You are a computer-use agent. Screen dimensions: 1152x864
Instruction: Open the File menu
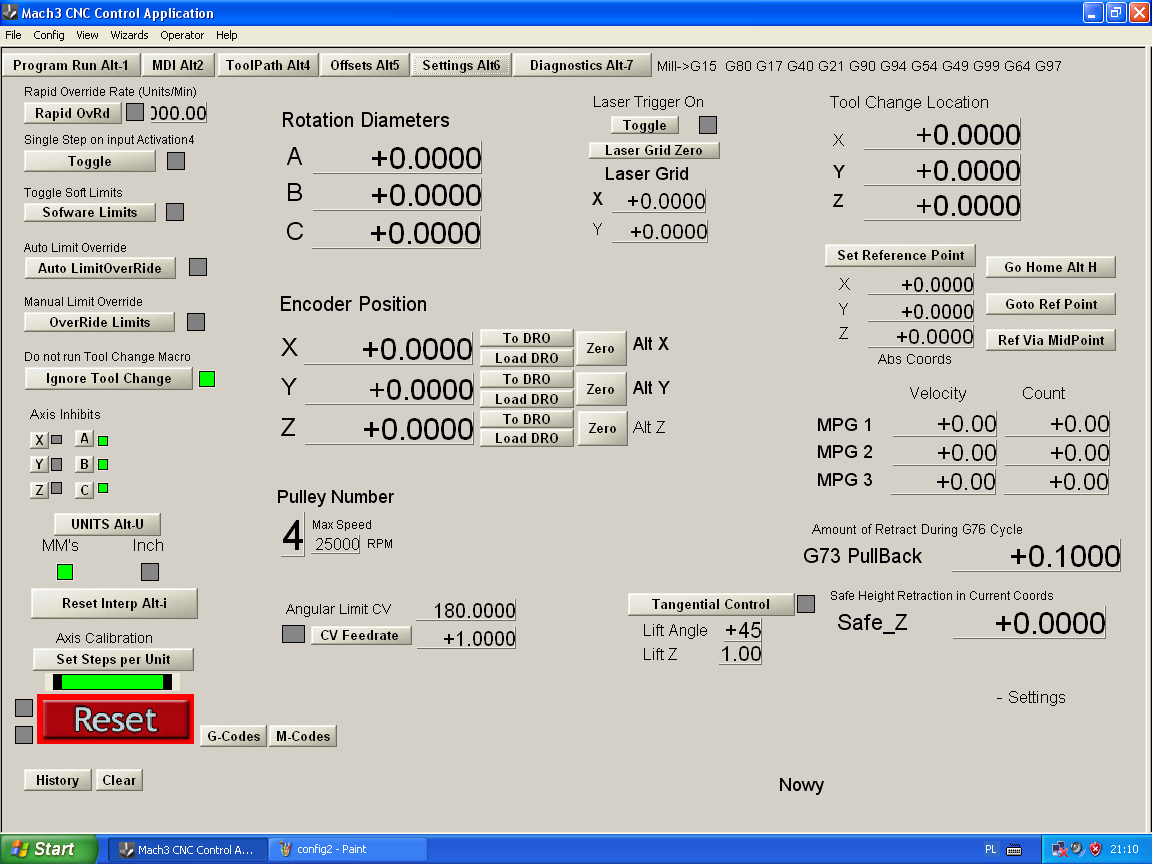pos(13,35)
